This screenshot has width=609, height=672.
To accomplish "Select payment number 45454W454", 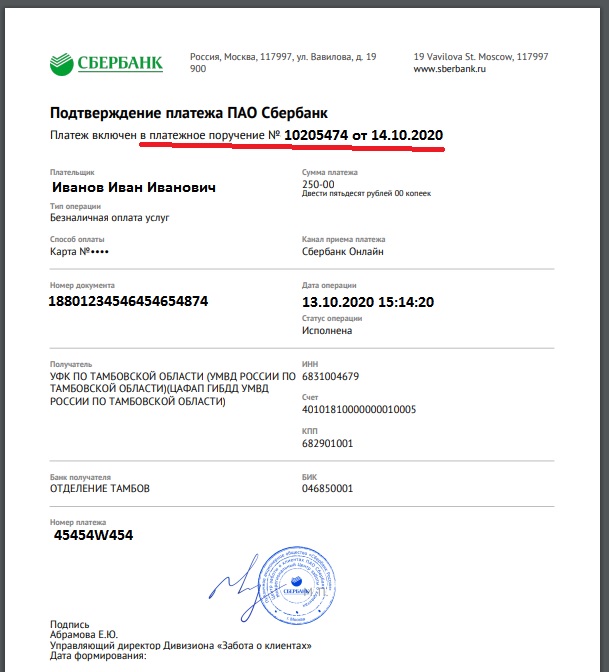I will pyautogui.click(x=93, y=535).
